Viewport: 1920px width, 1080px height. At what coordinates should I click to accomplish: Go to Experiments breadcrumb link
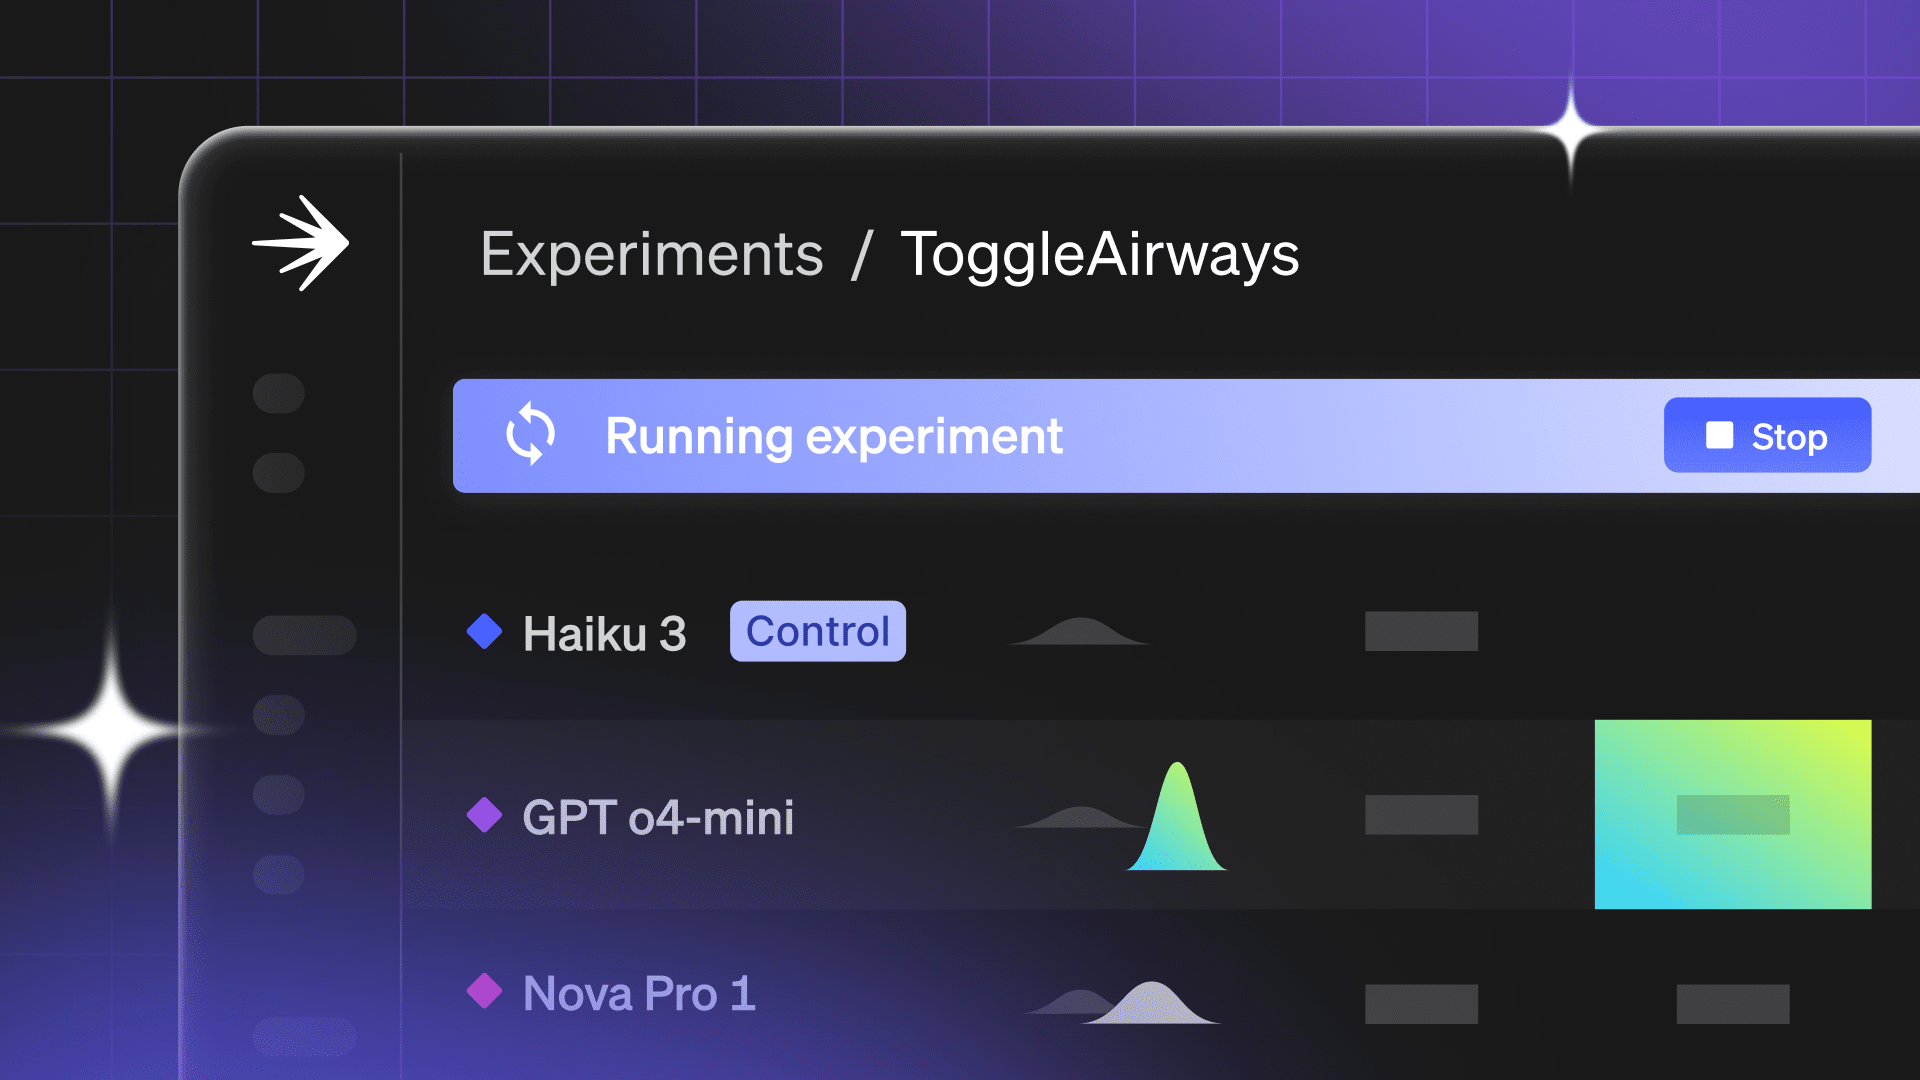click(x=651, y=254)
